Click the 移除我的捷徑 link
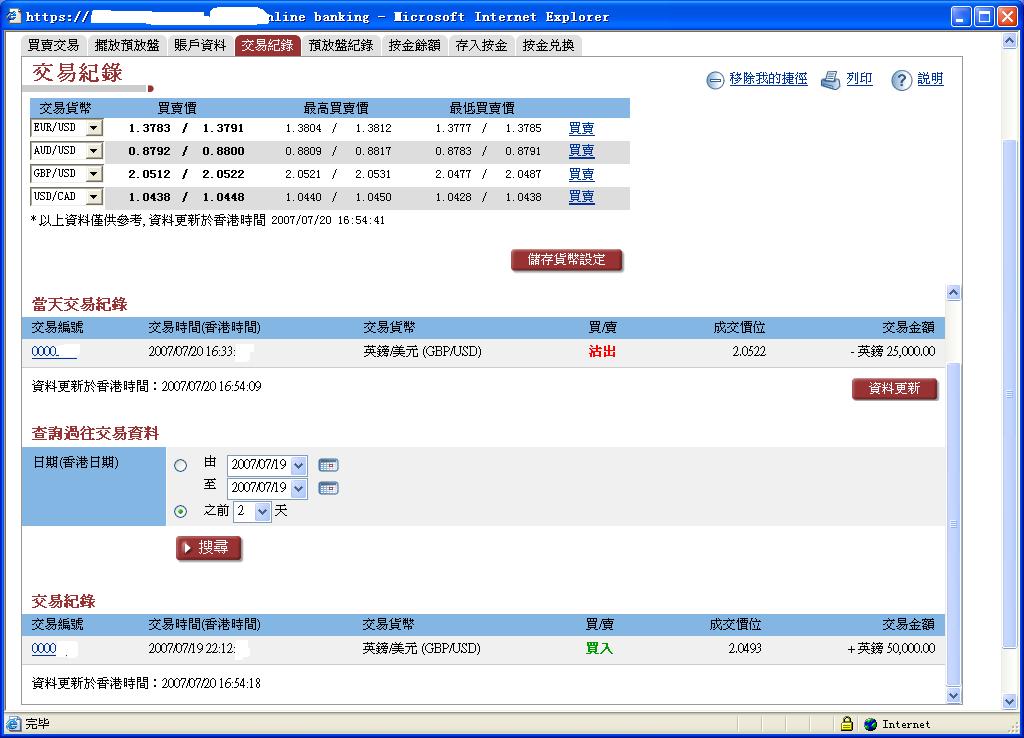Viewport: 1024px width, 738px height. 768,79
